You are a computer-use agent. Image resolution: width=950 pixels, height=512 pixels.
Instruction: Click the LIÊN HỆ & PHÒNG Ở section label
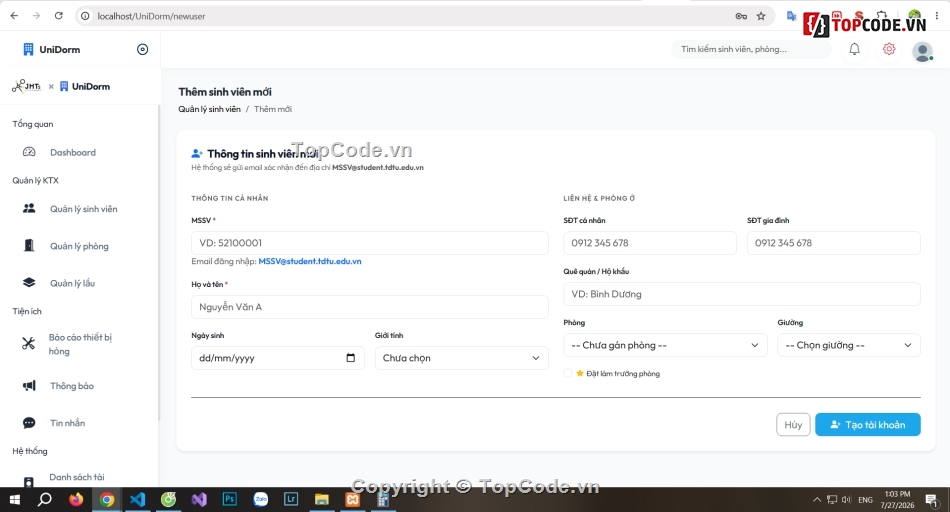599,198
